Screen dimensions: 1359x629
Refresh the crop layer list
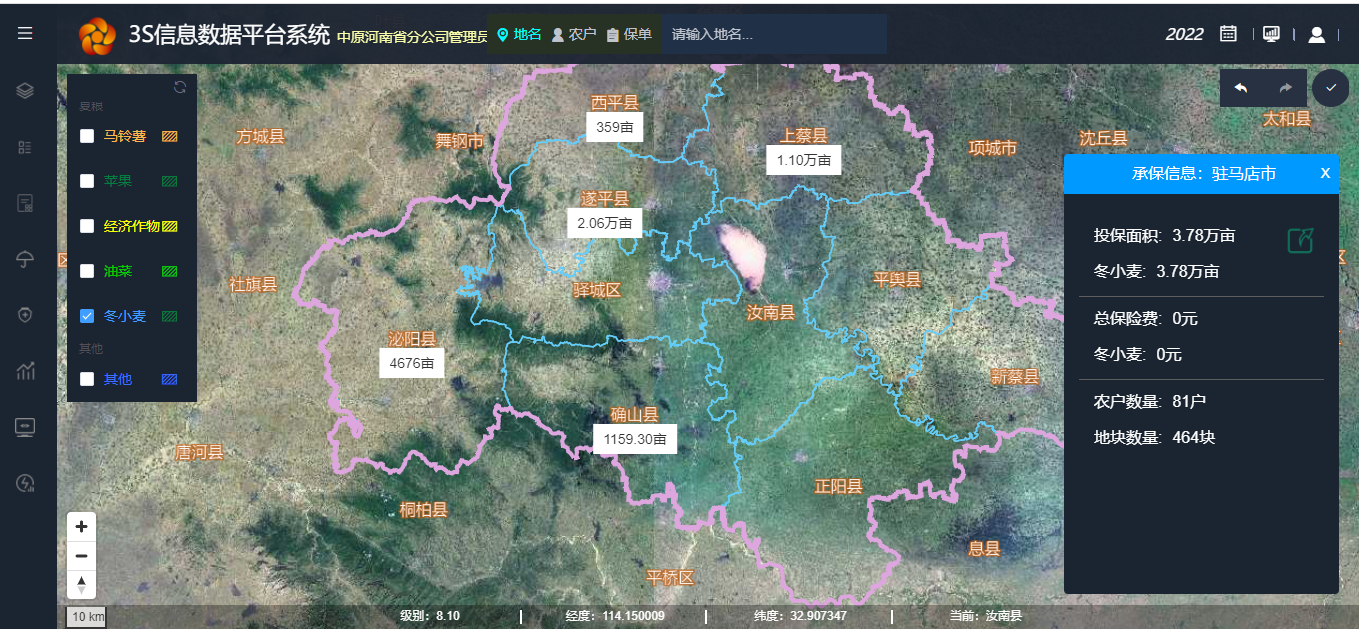click(180, 87)
